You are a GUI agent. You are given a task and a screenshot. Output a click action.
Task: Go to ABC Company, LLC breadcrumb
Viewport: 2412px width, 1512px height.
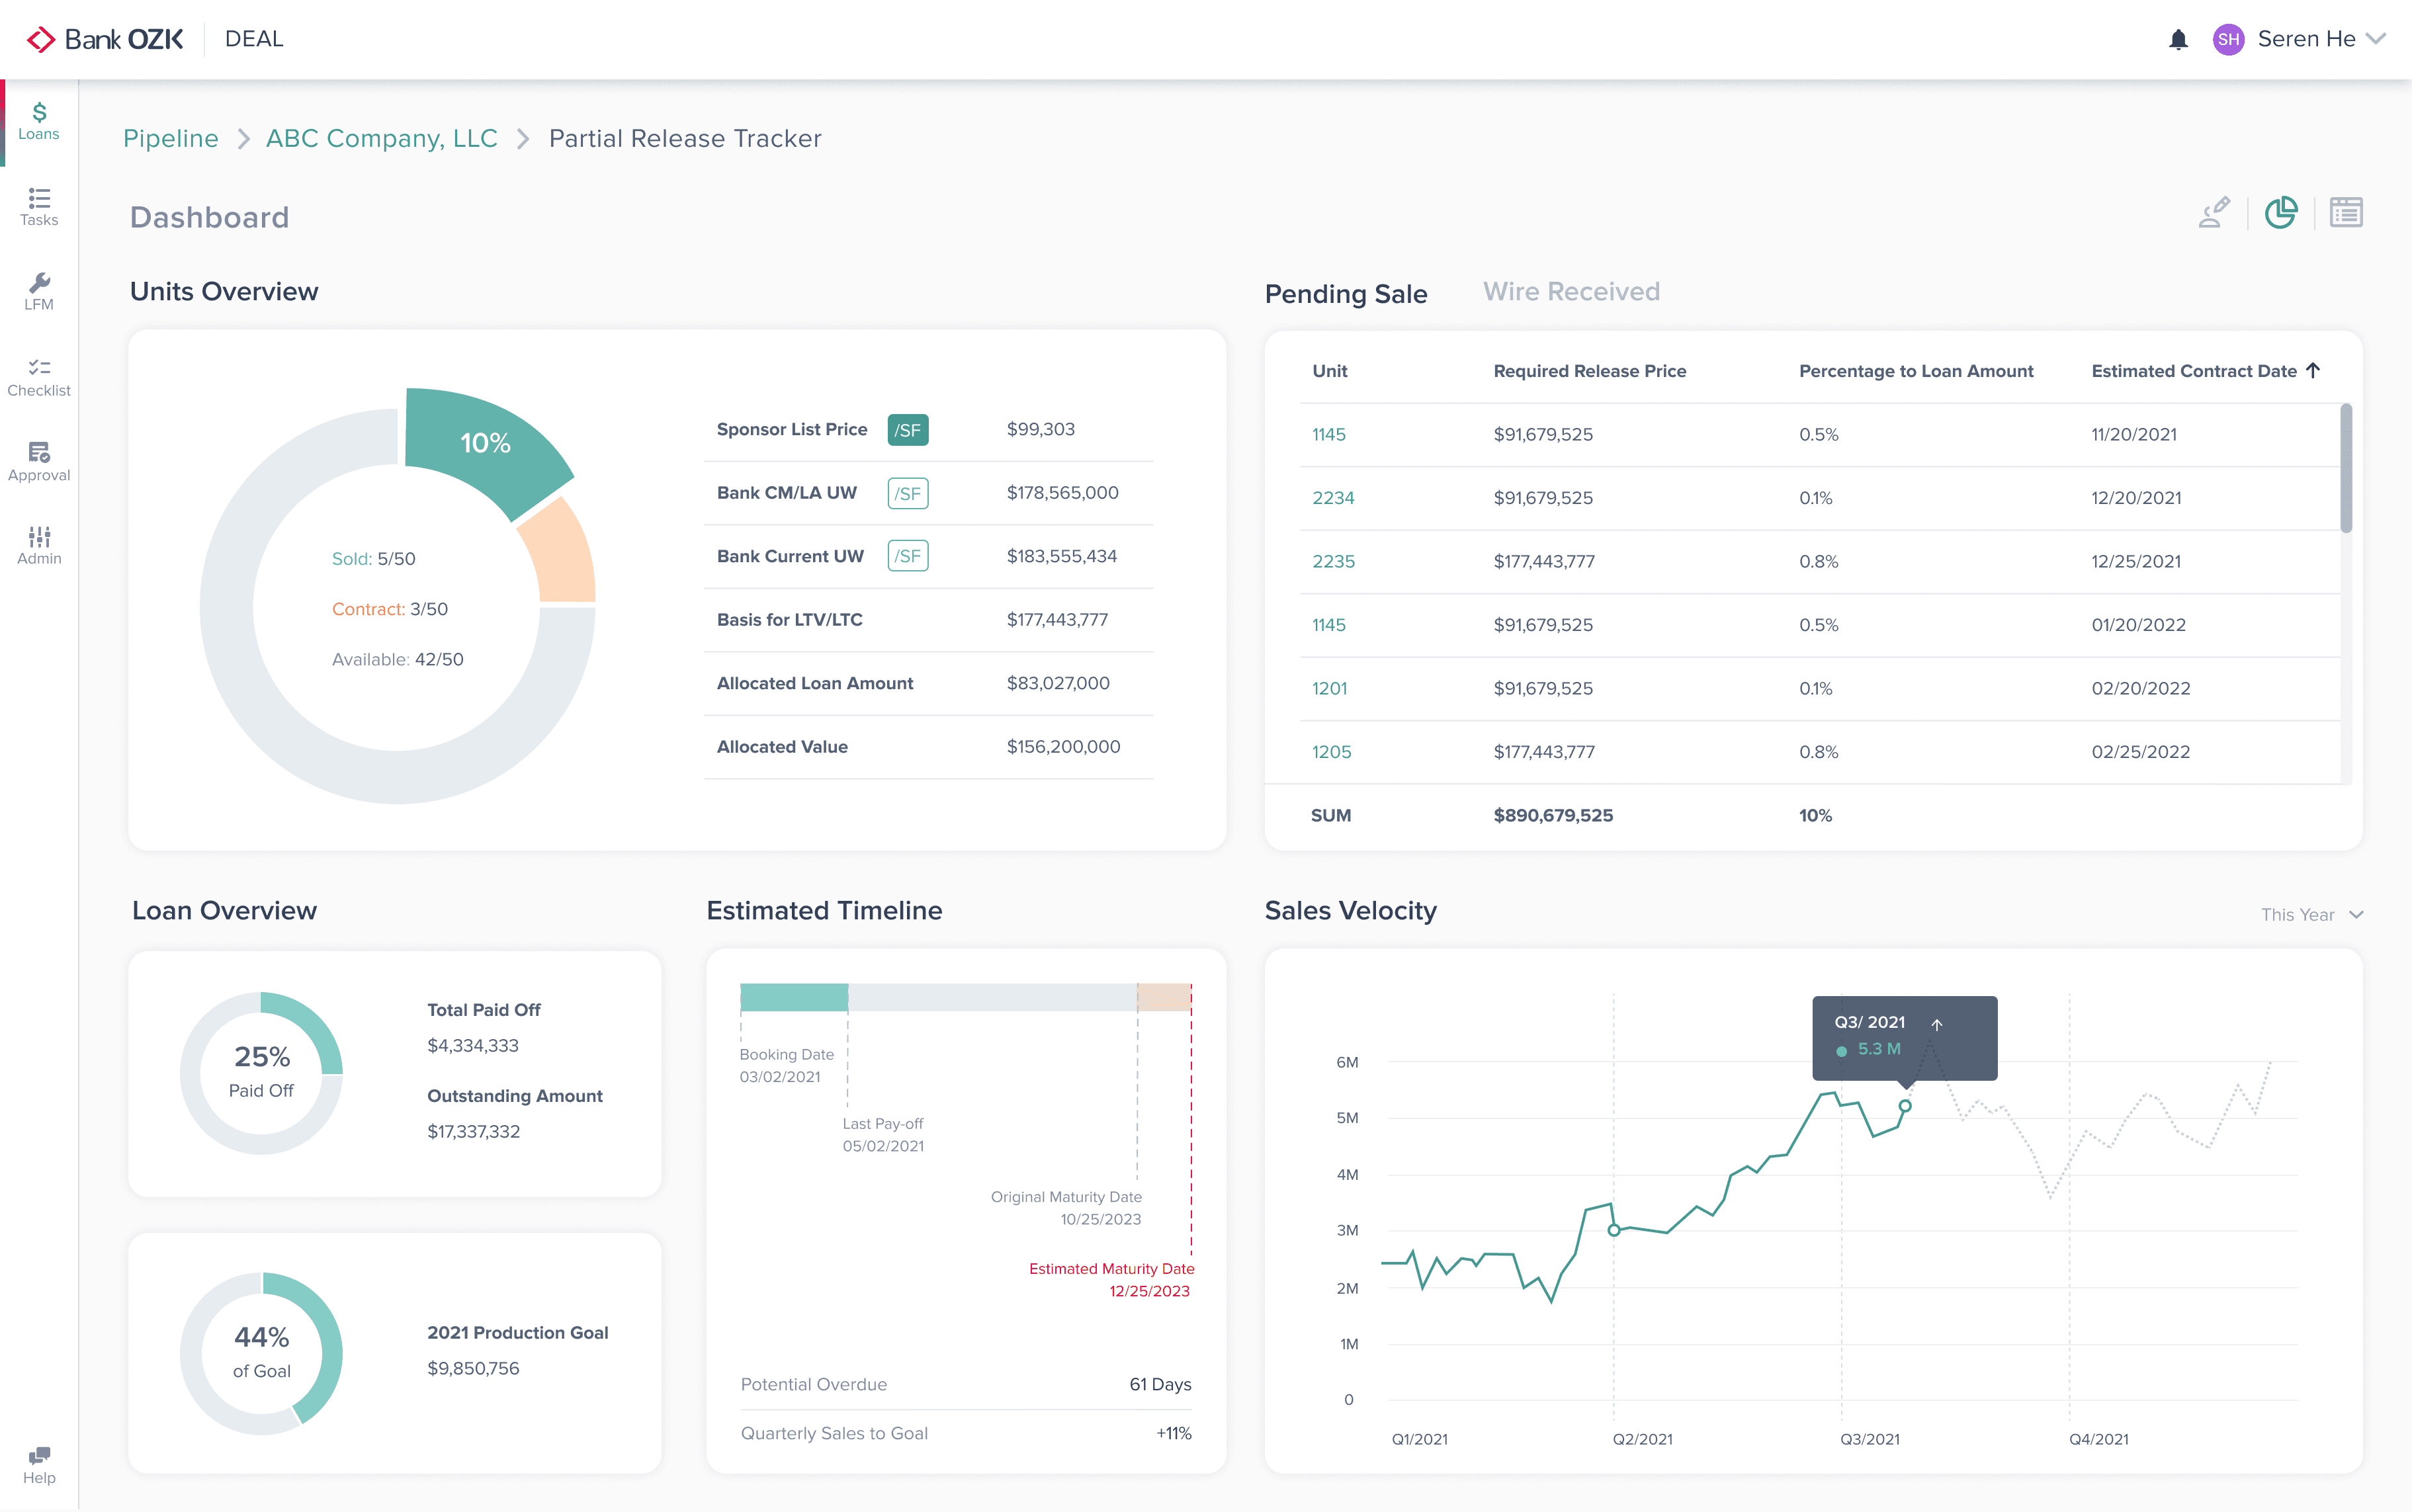click(381, 138)
